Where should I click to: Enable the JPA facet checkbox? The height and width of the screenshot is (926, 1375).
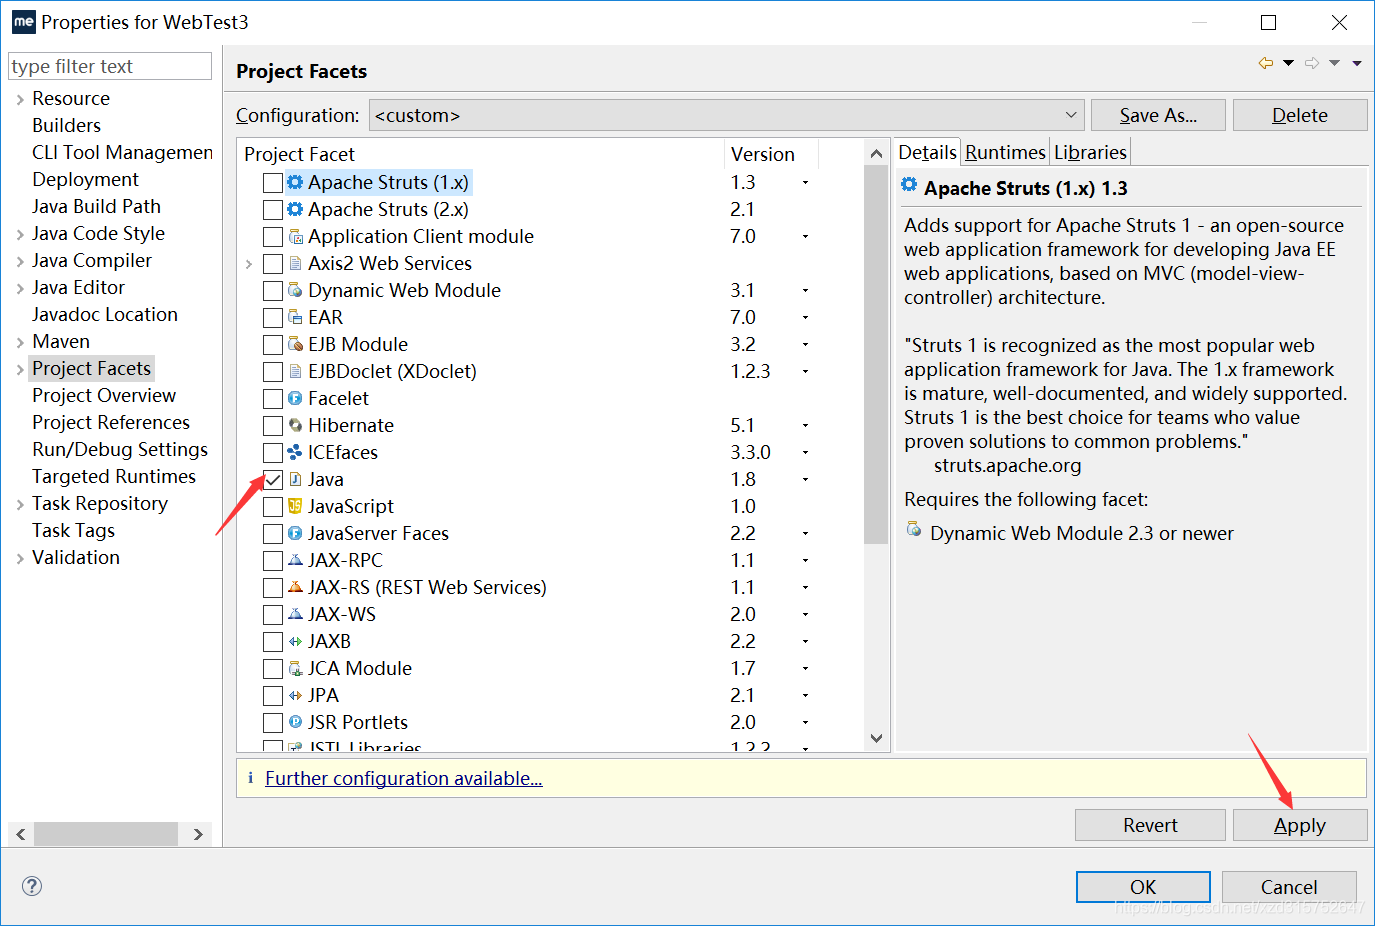pyautogui.click(x=272, y=696)
